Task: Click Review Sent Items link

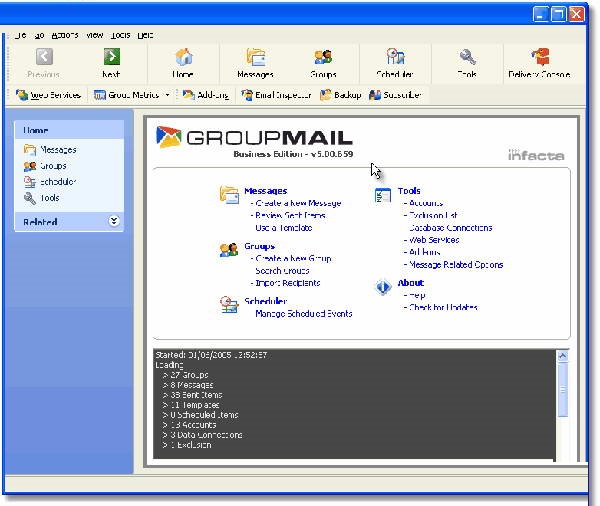Action: (290, 215)
